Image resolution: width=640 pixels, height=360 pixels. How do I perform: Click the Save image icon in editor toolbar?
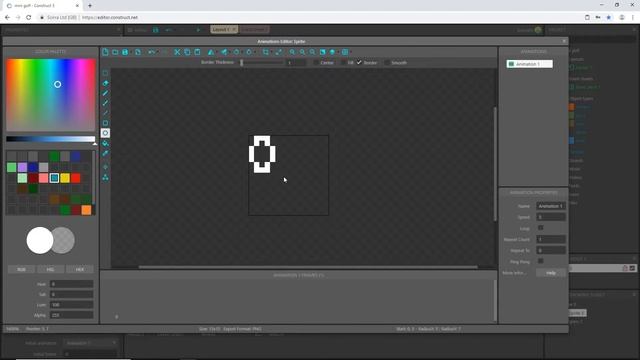(x=125, y=52)
